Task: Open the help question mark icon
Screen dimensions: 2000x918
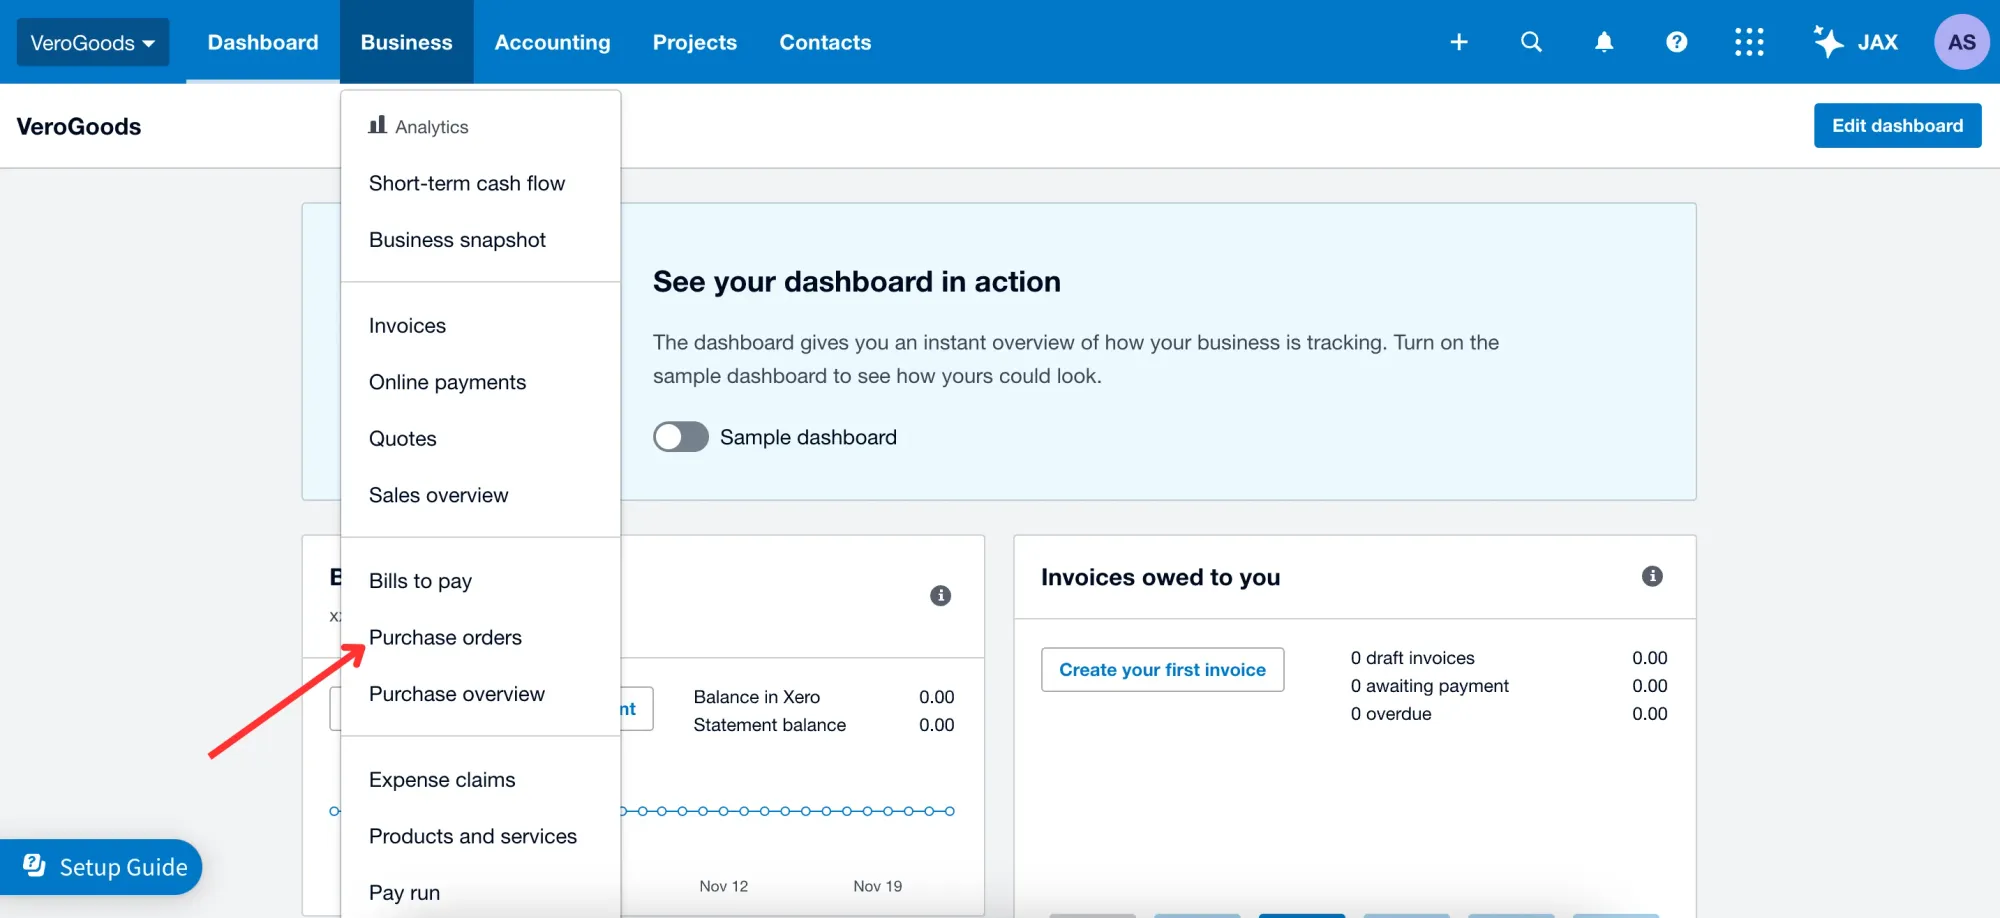Action: 1677,42
